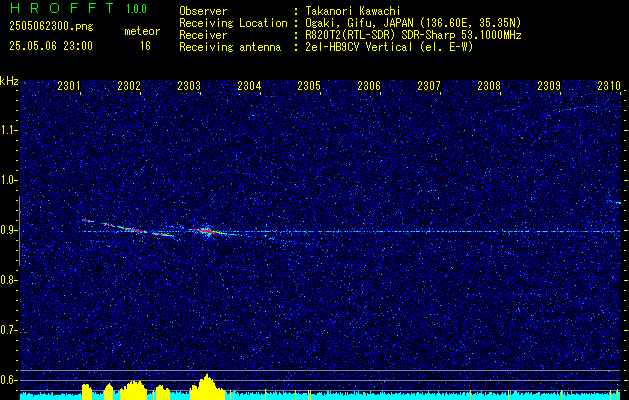Click the Receiving Location label

233,23
